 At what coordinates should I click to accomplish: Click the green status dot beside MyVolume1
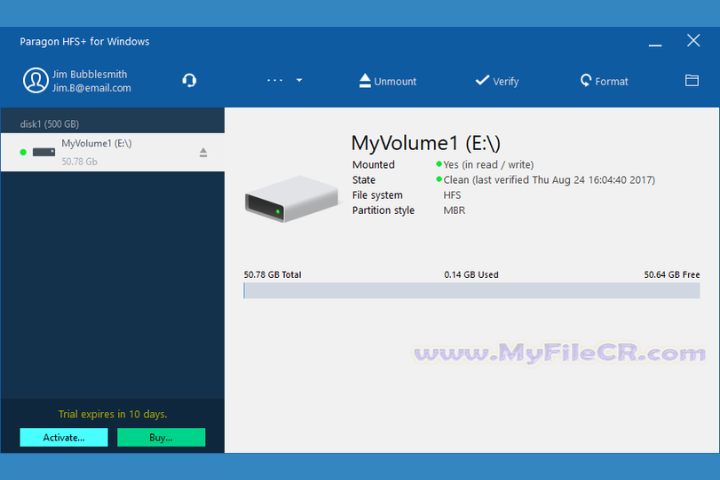[x=23, y=152]
